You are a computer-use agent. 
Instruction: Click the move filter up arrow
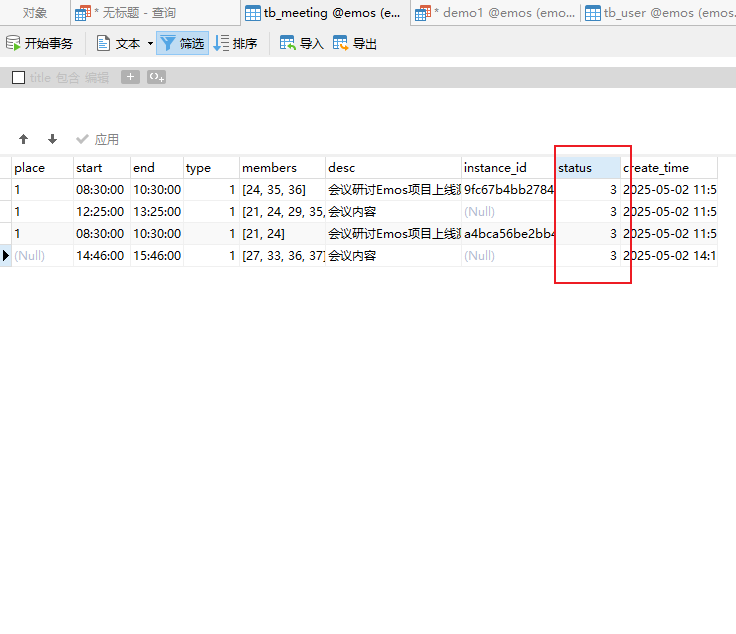[23, 139]
